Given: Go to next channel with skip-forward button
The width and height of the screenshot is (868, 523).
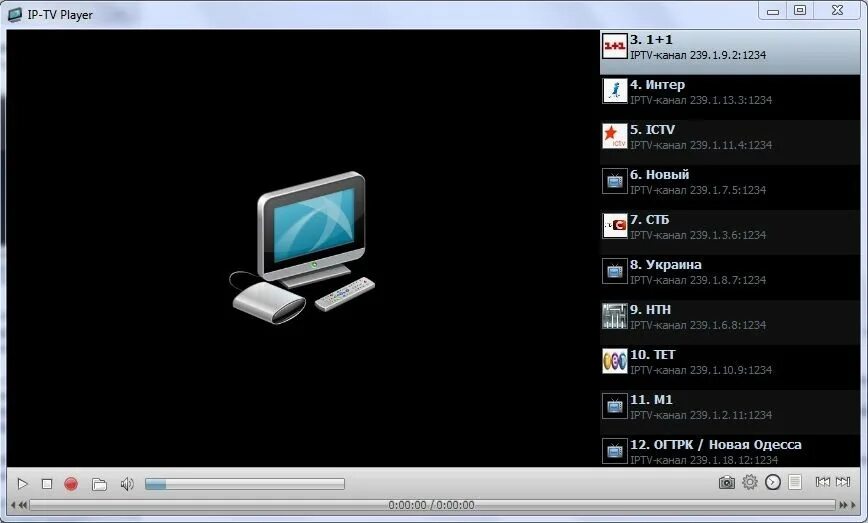Looking at the screenshot, I should (843, 482).
